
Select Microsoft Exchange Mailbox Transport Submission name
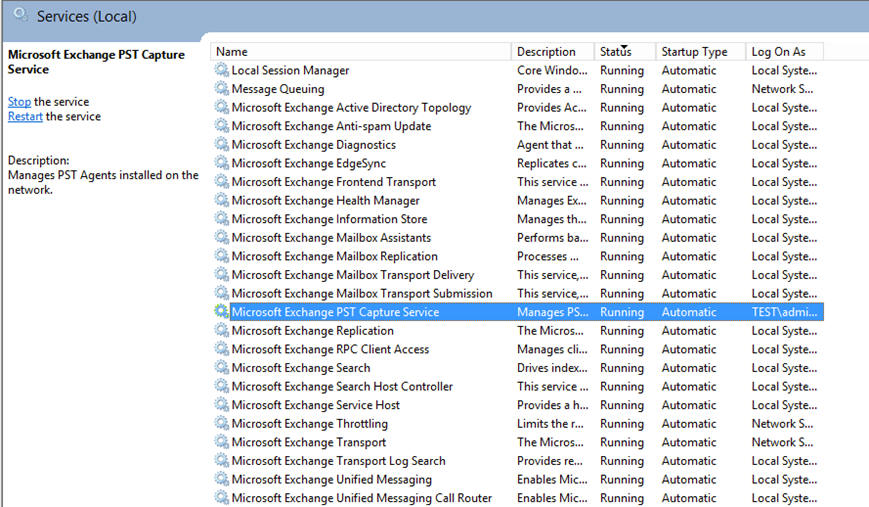[362, 293]
